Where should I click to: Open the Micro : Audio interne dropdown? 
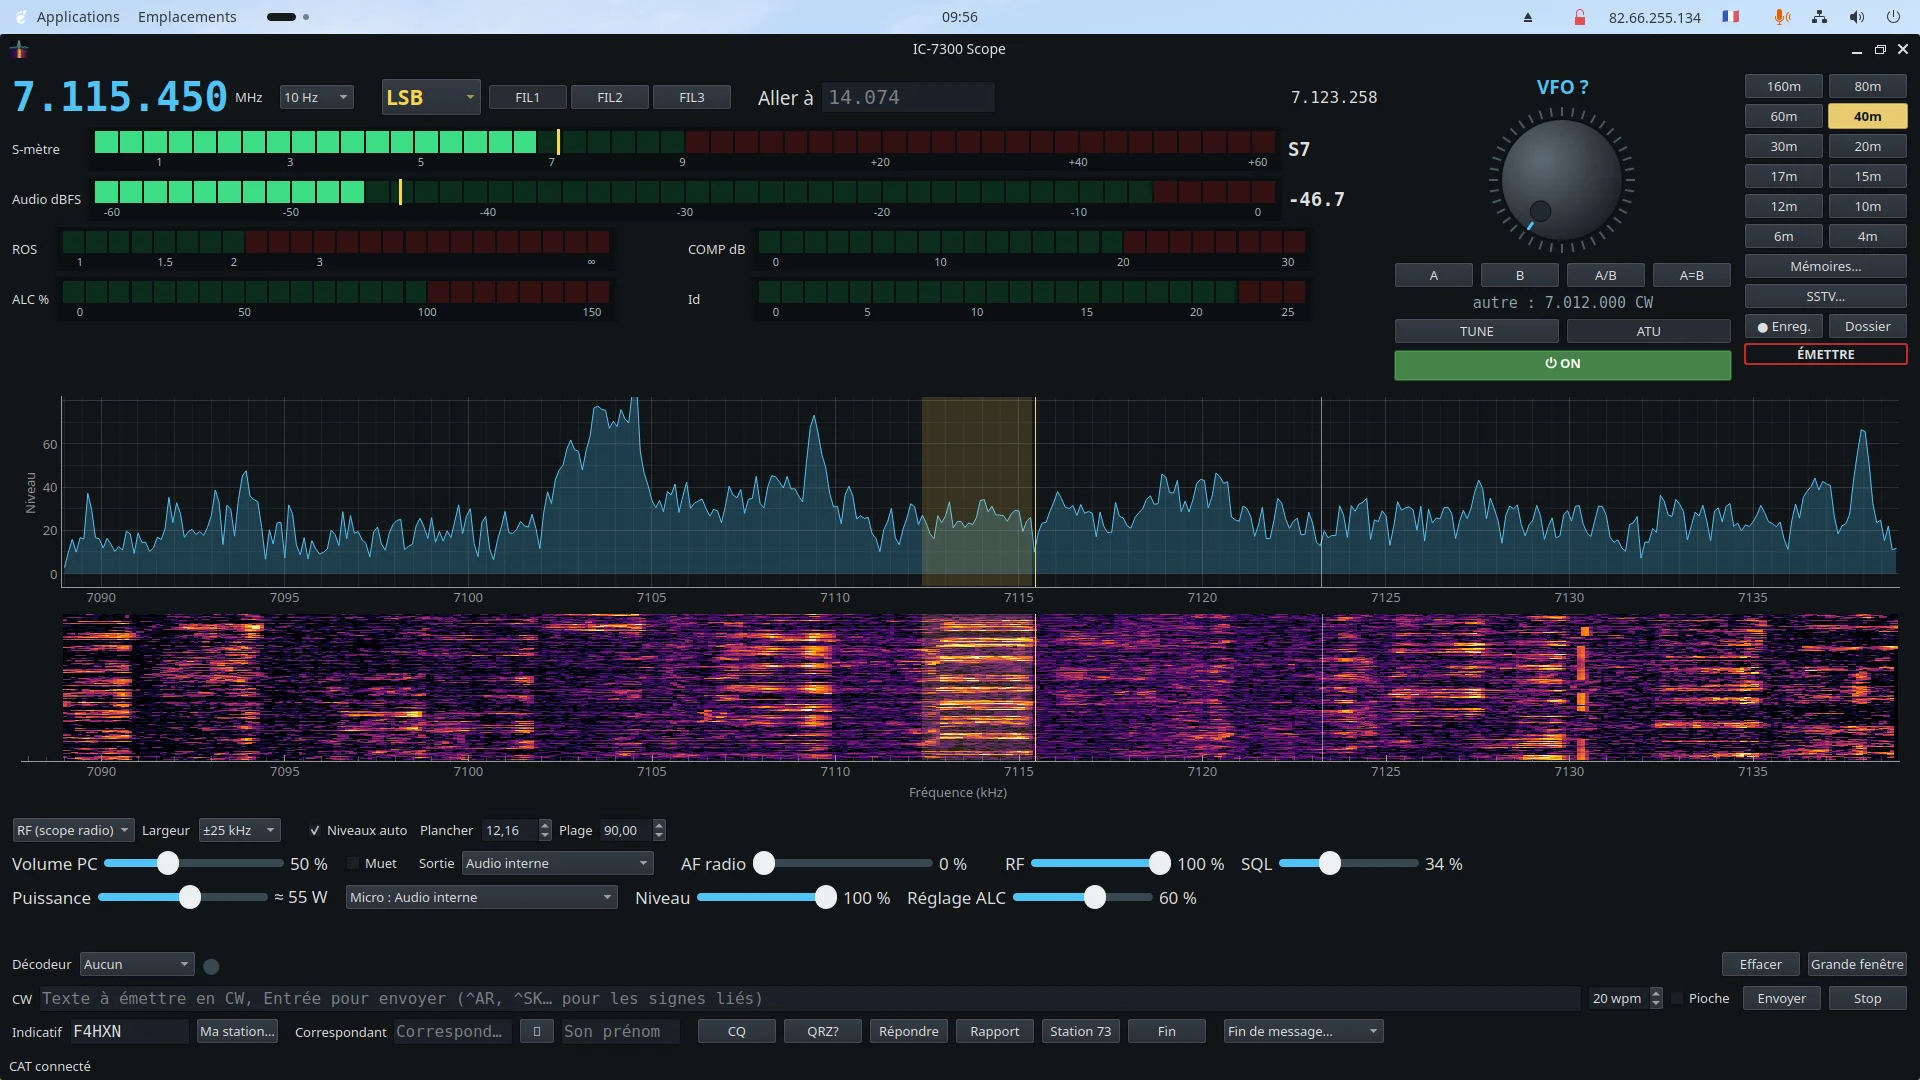pos(481,897)
